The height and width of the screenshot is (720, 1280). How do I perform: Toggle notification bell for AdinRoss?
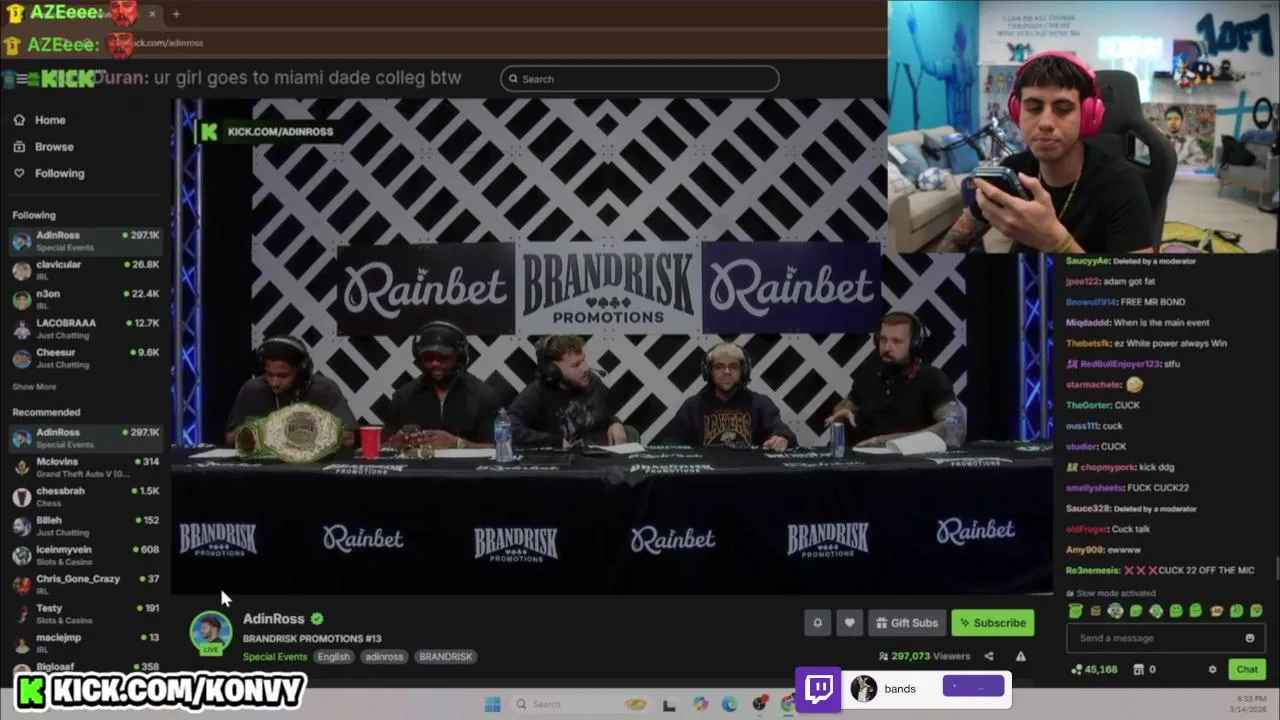pyautogui.click(x=817, y=623)
